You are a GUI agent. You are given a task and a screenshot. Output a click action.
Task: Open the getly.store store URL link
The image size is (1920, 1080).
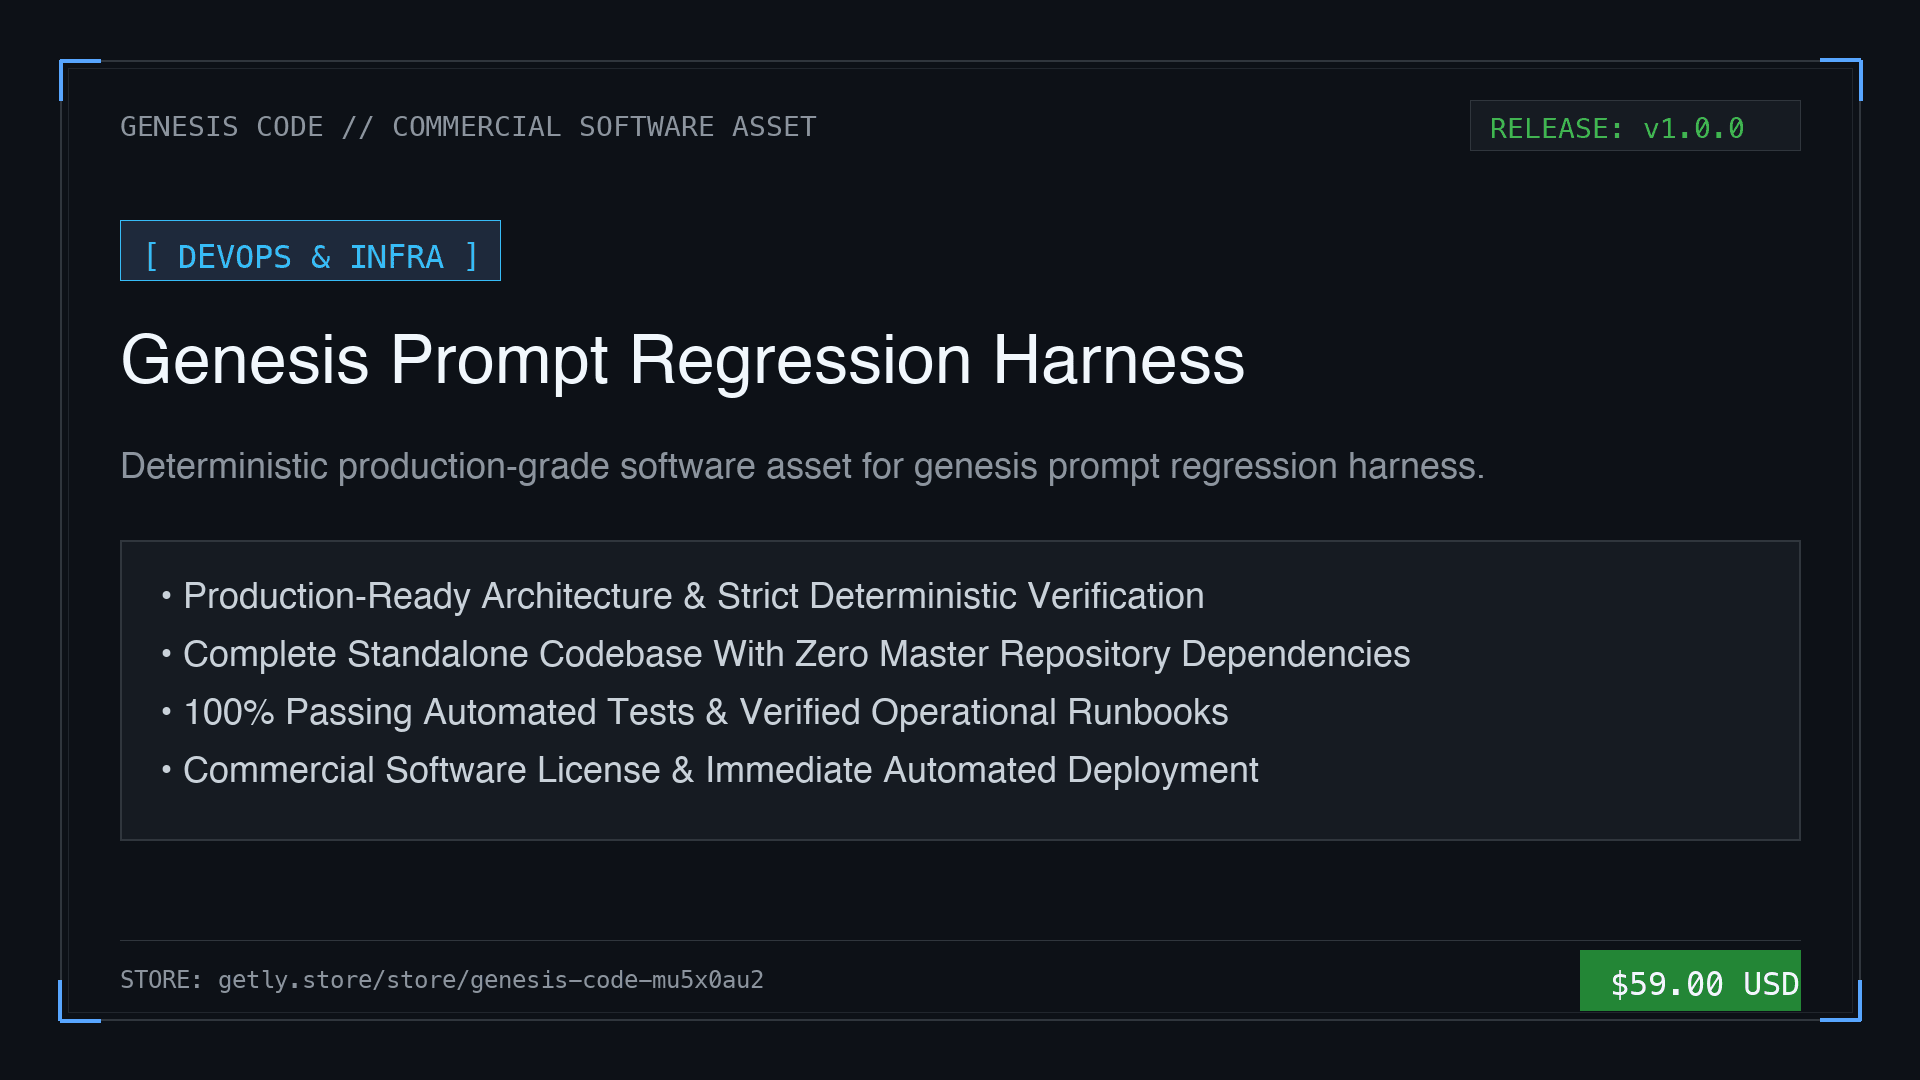(491, 980)
